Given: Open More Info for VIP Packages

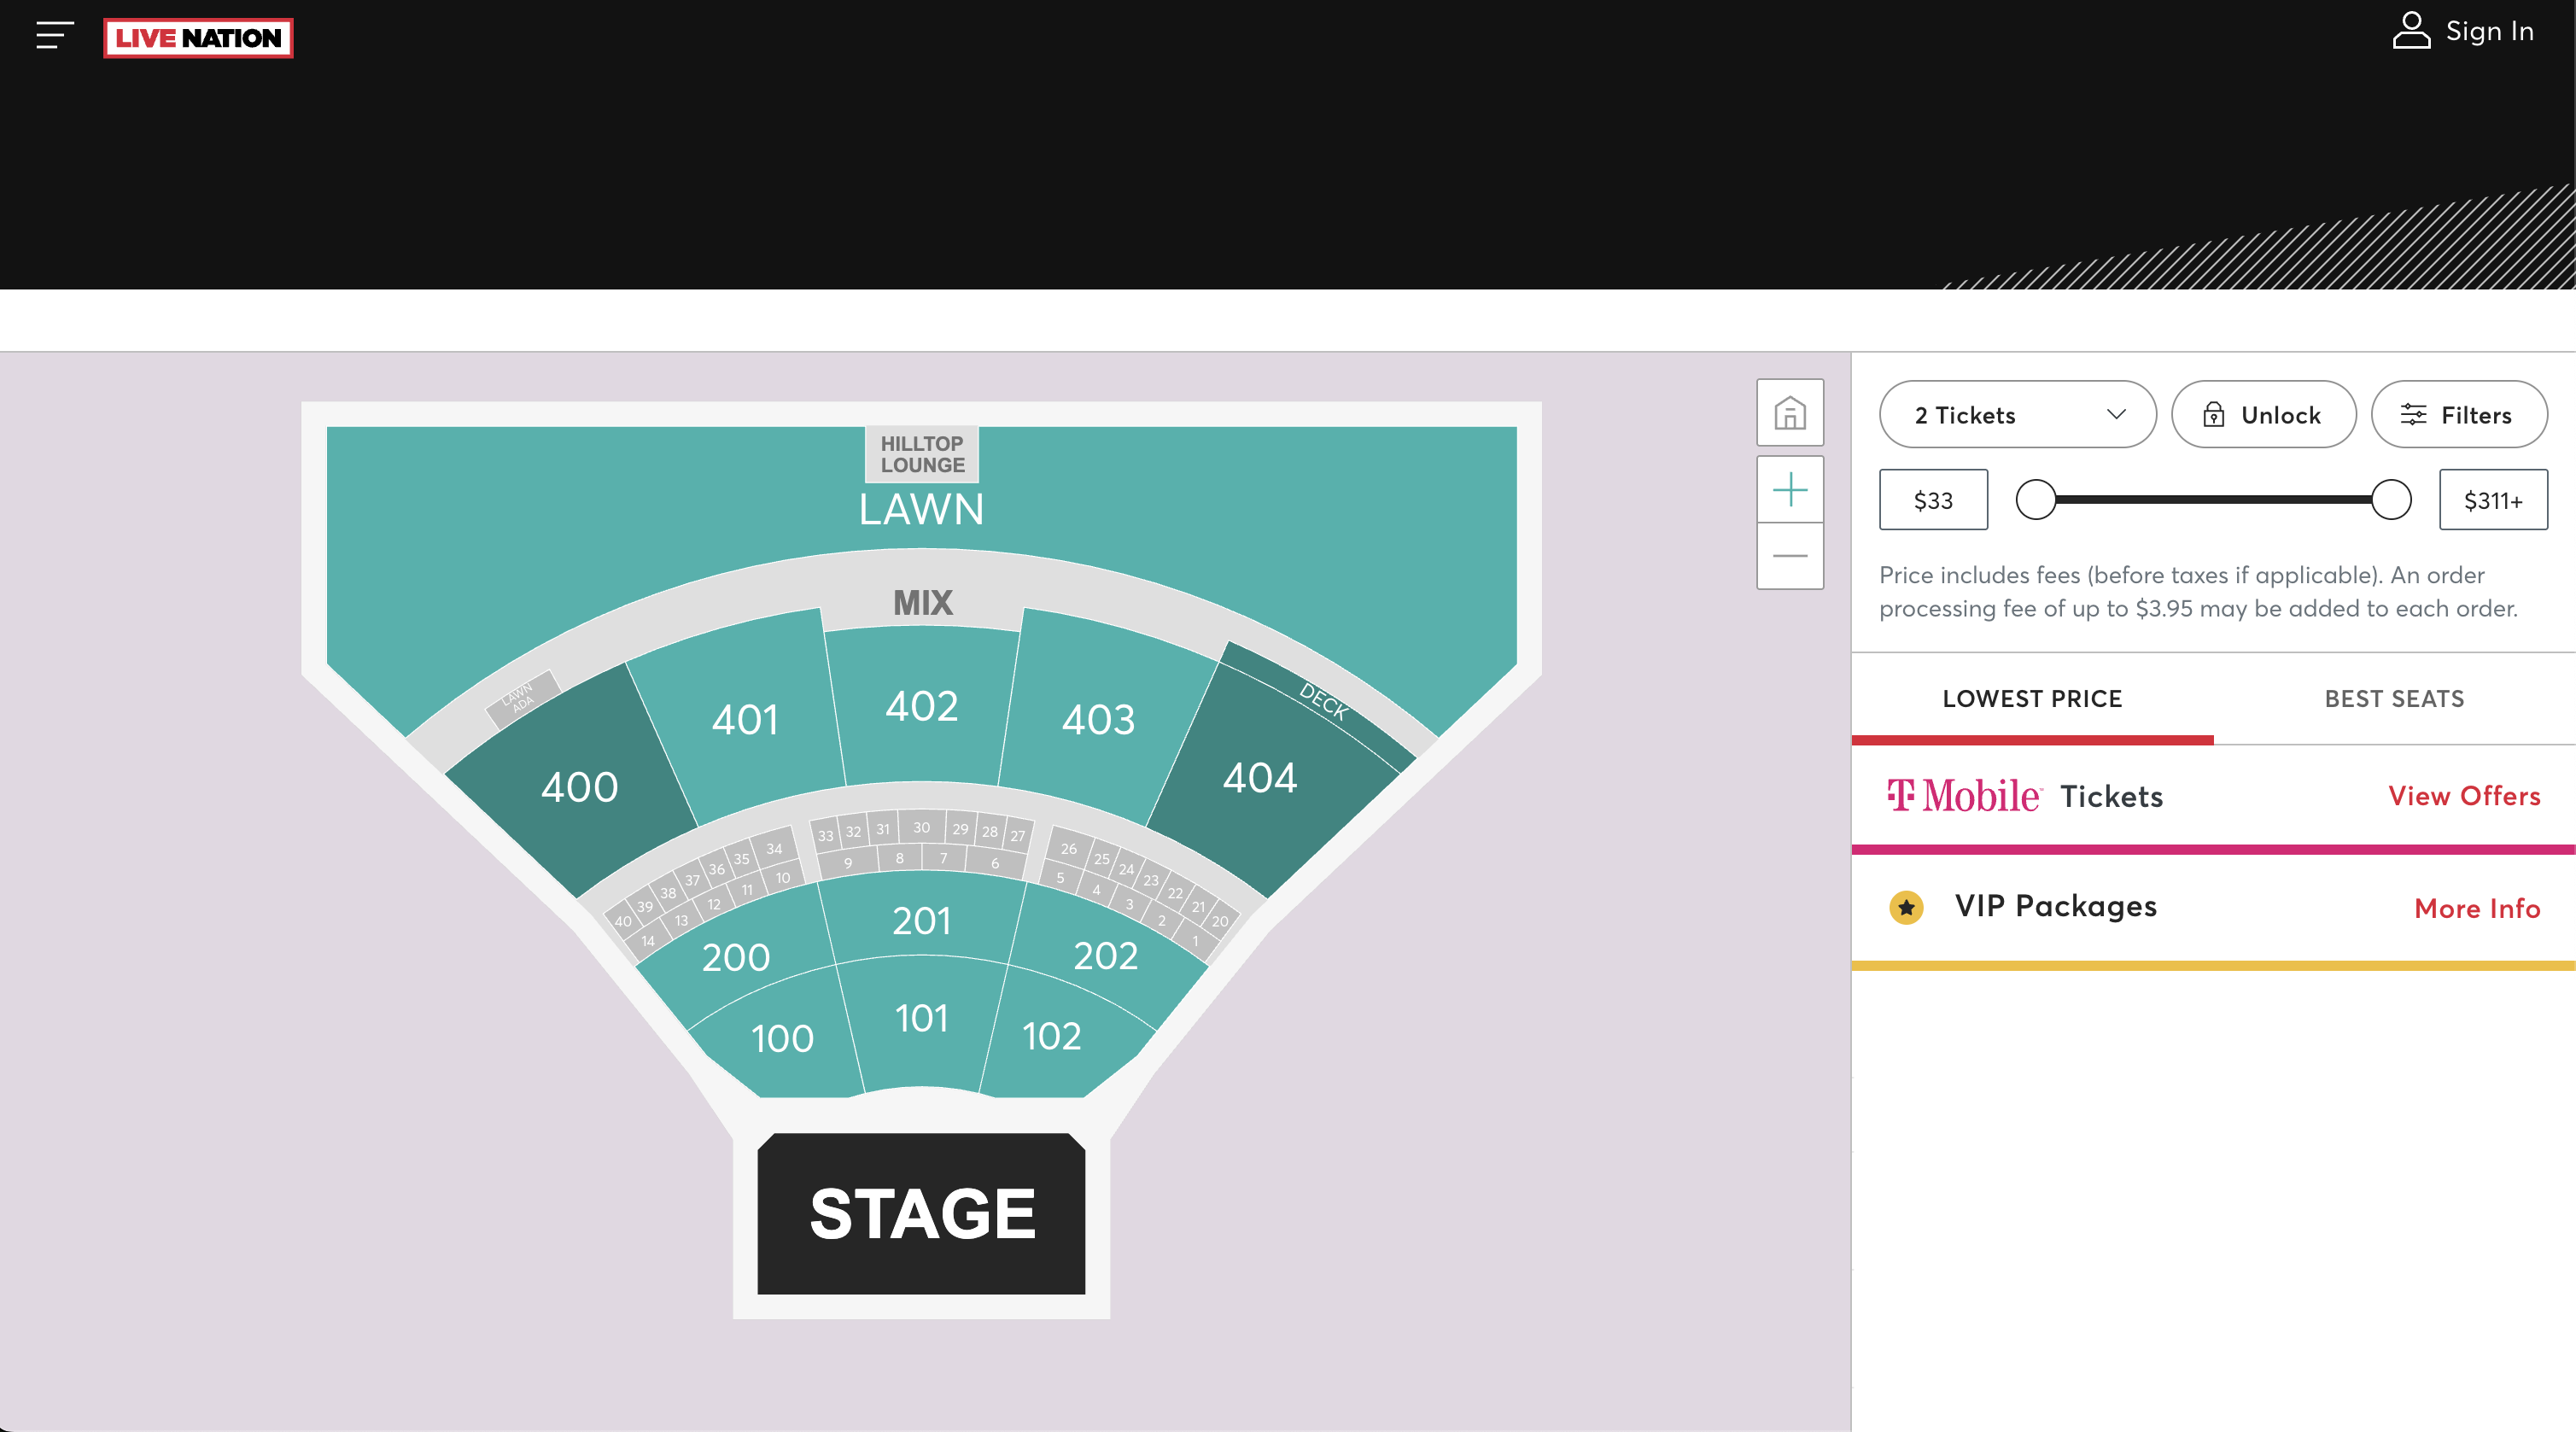Looking at the screenshot, I should (x=2476, y=908).
